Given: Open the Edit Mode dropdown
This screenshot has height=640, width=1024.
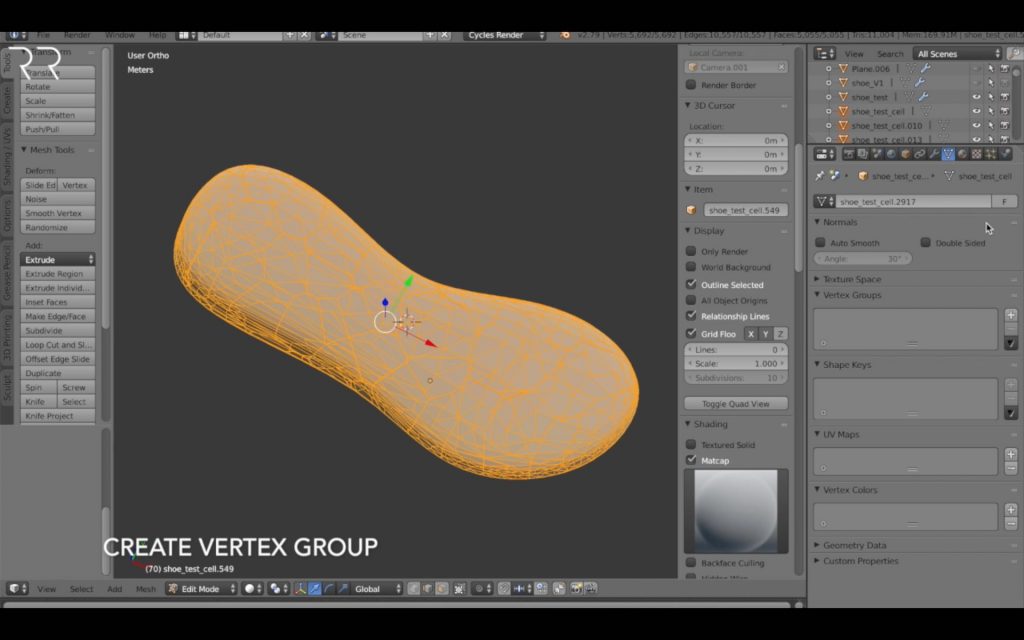Looking at the screenshot, I should [201, 588].
